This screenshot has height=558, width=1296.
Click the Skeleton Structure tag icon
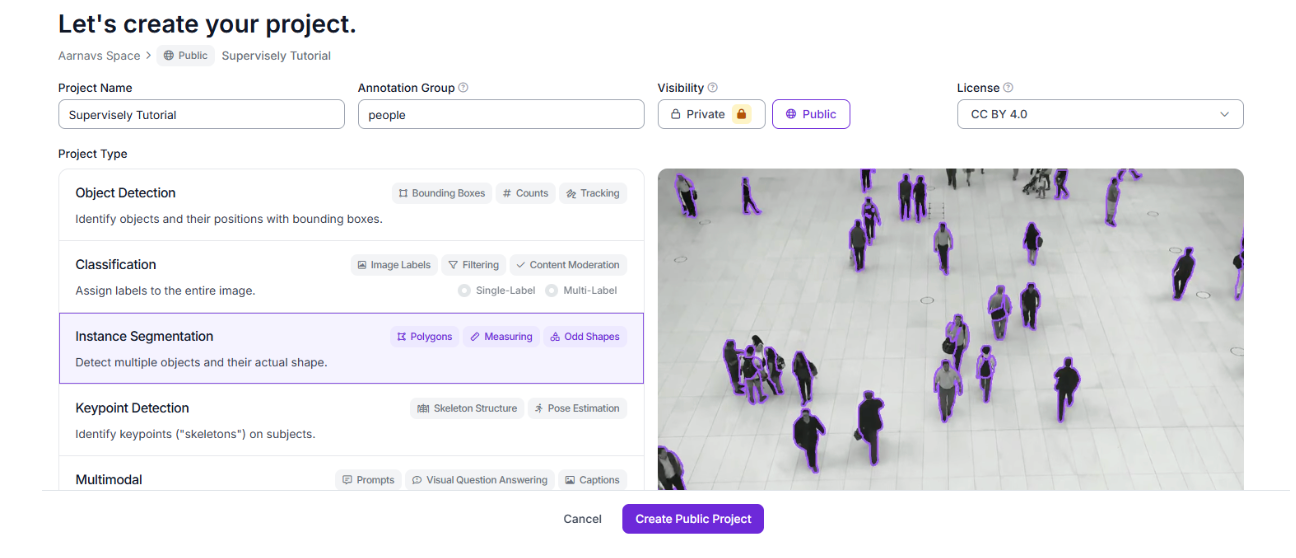pyautogui.click(x=423, y=409)
